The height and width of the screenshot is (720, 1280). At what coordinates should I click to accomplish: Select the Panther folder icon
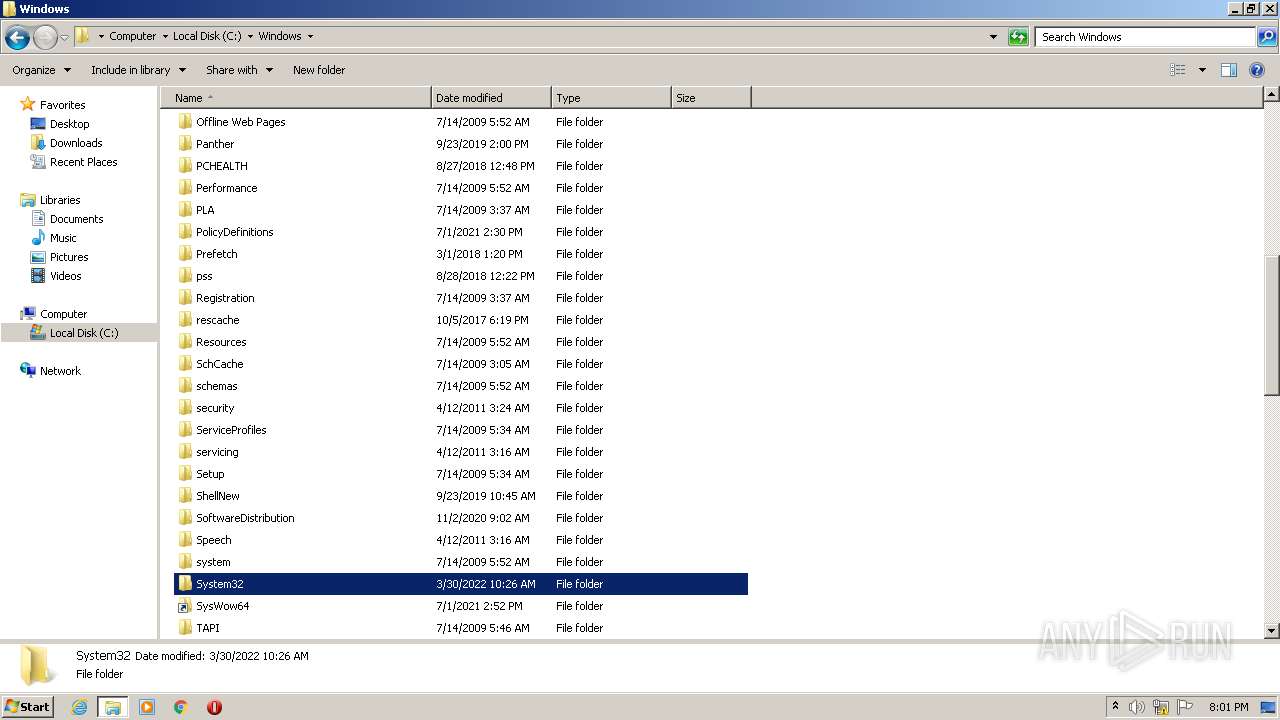click(185, 144)
